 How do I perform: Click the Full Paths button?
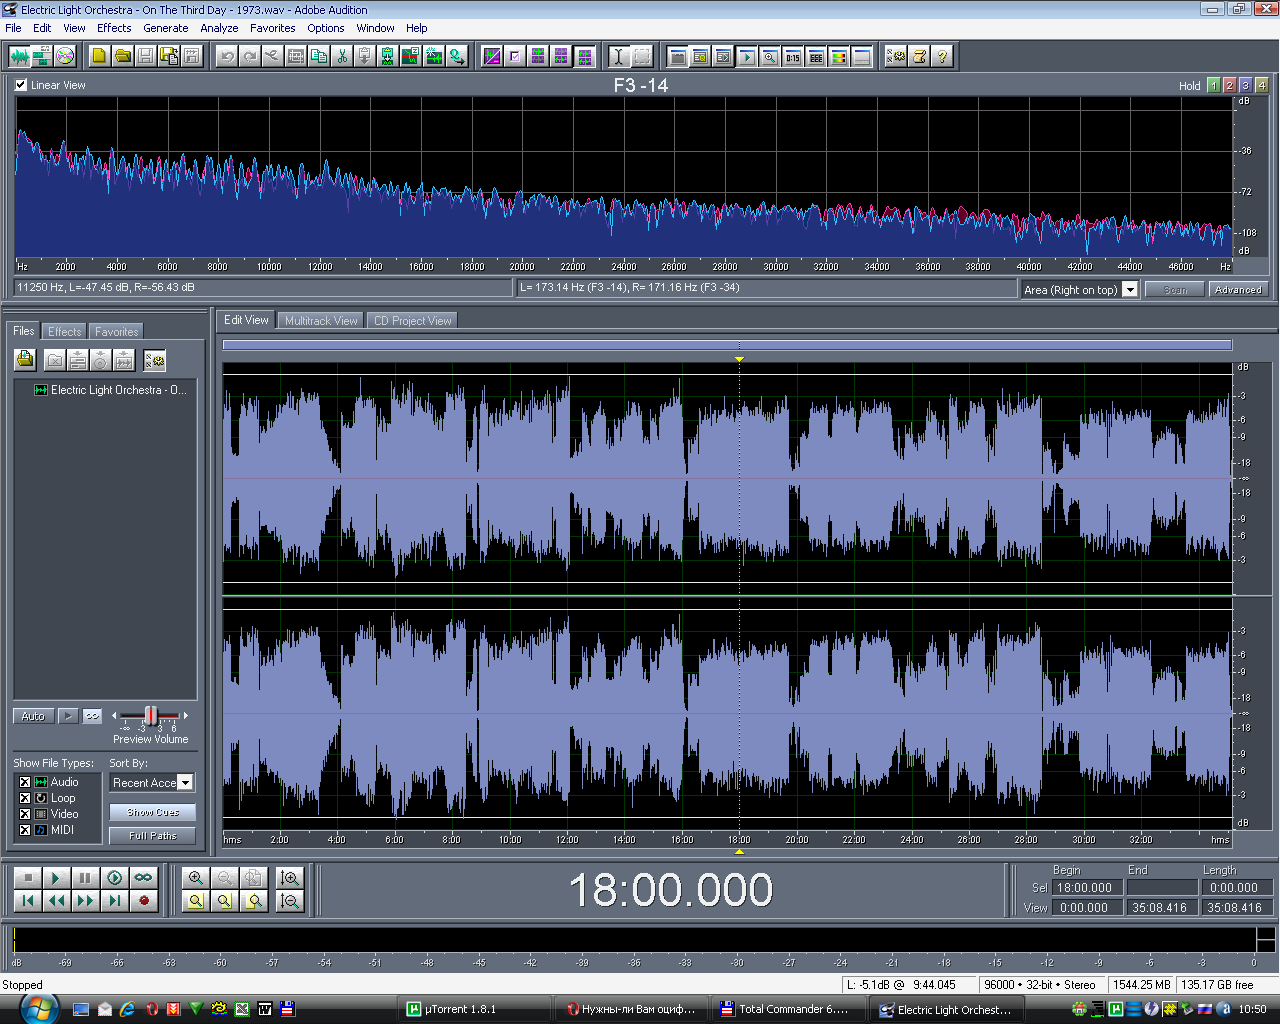[x=152, y=836]
